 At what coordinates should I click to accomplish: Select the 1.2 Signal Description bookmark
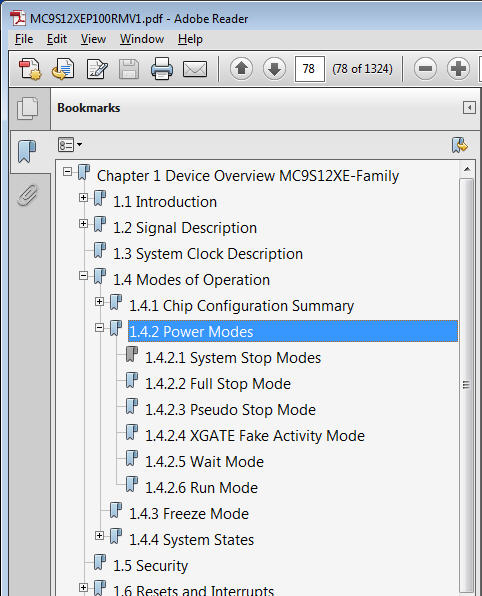(x=185, y=228)
